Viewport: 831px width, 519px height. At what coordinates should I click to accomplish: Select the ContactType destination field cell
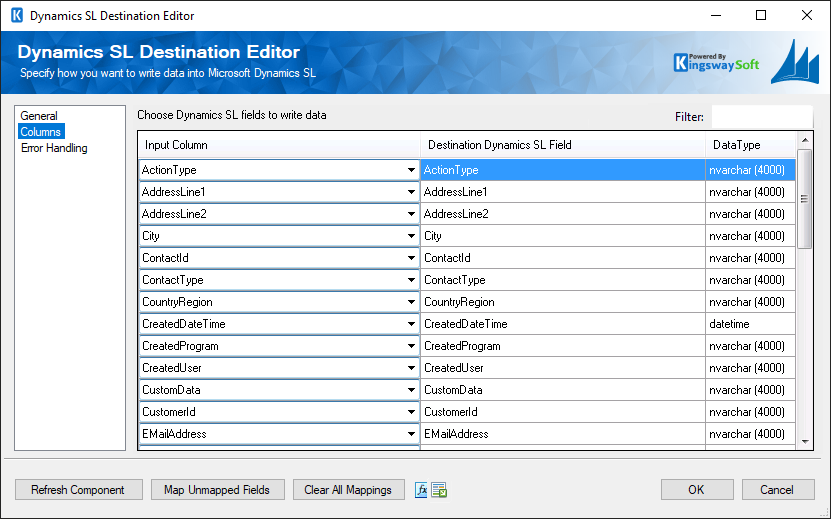pos(563,280)
